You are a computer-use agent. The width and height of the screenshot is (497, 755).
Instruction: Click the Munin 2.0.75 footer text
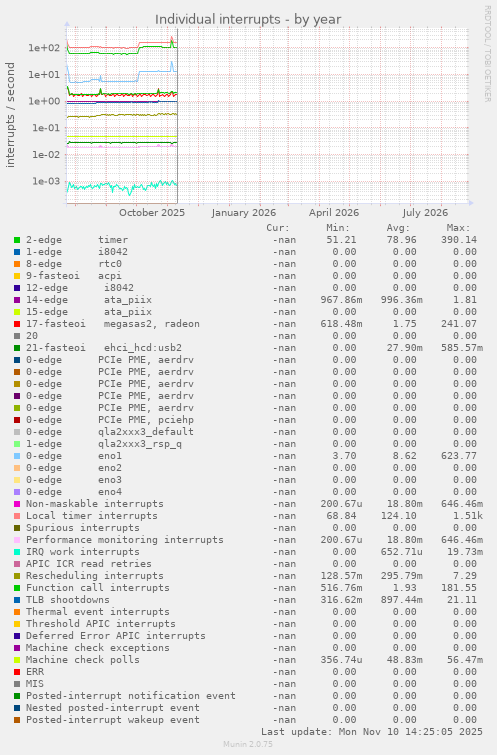[x=248, y=744]
